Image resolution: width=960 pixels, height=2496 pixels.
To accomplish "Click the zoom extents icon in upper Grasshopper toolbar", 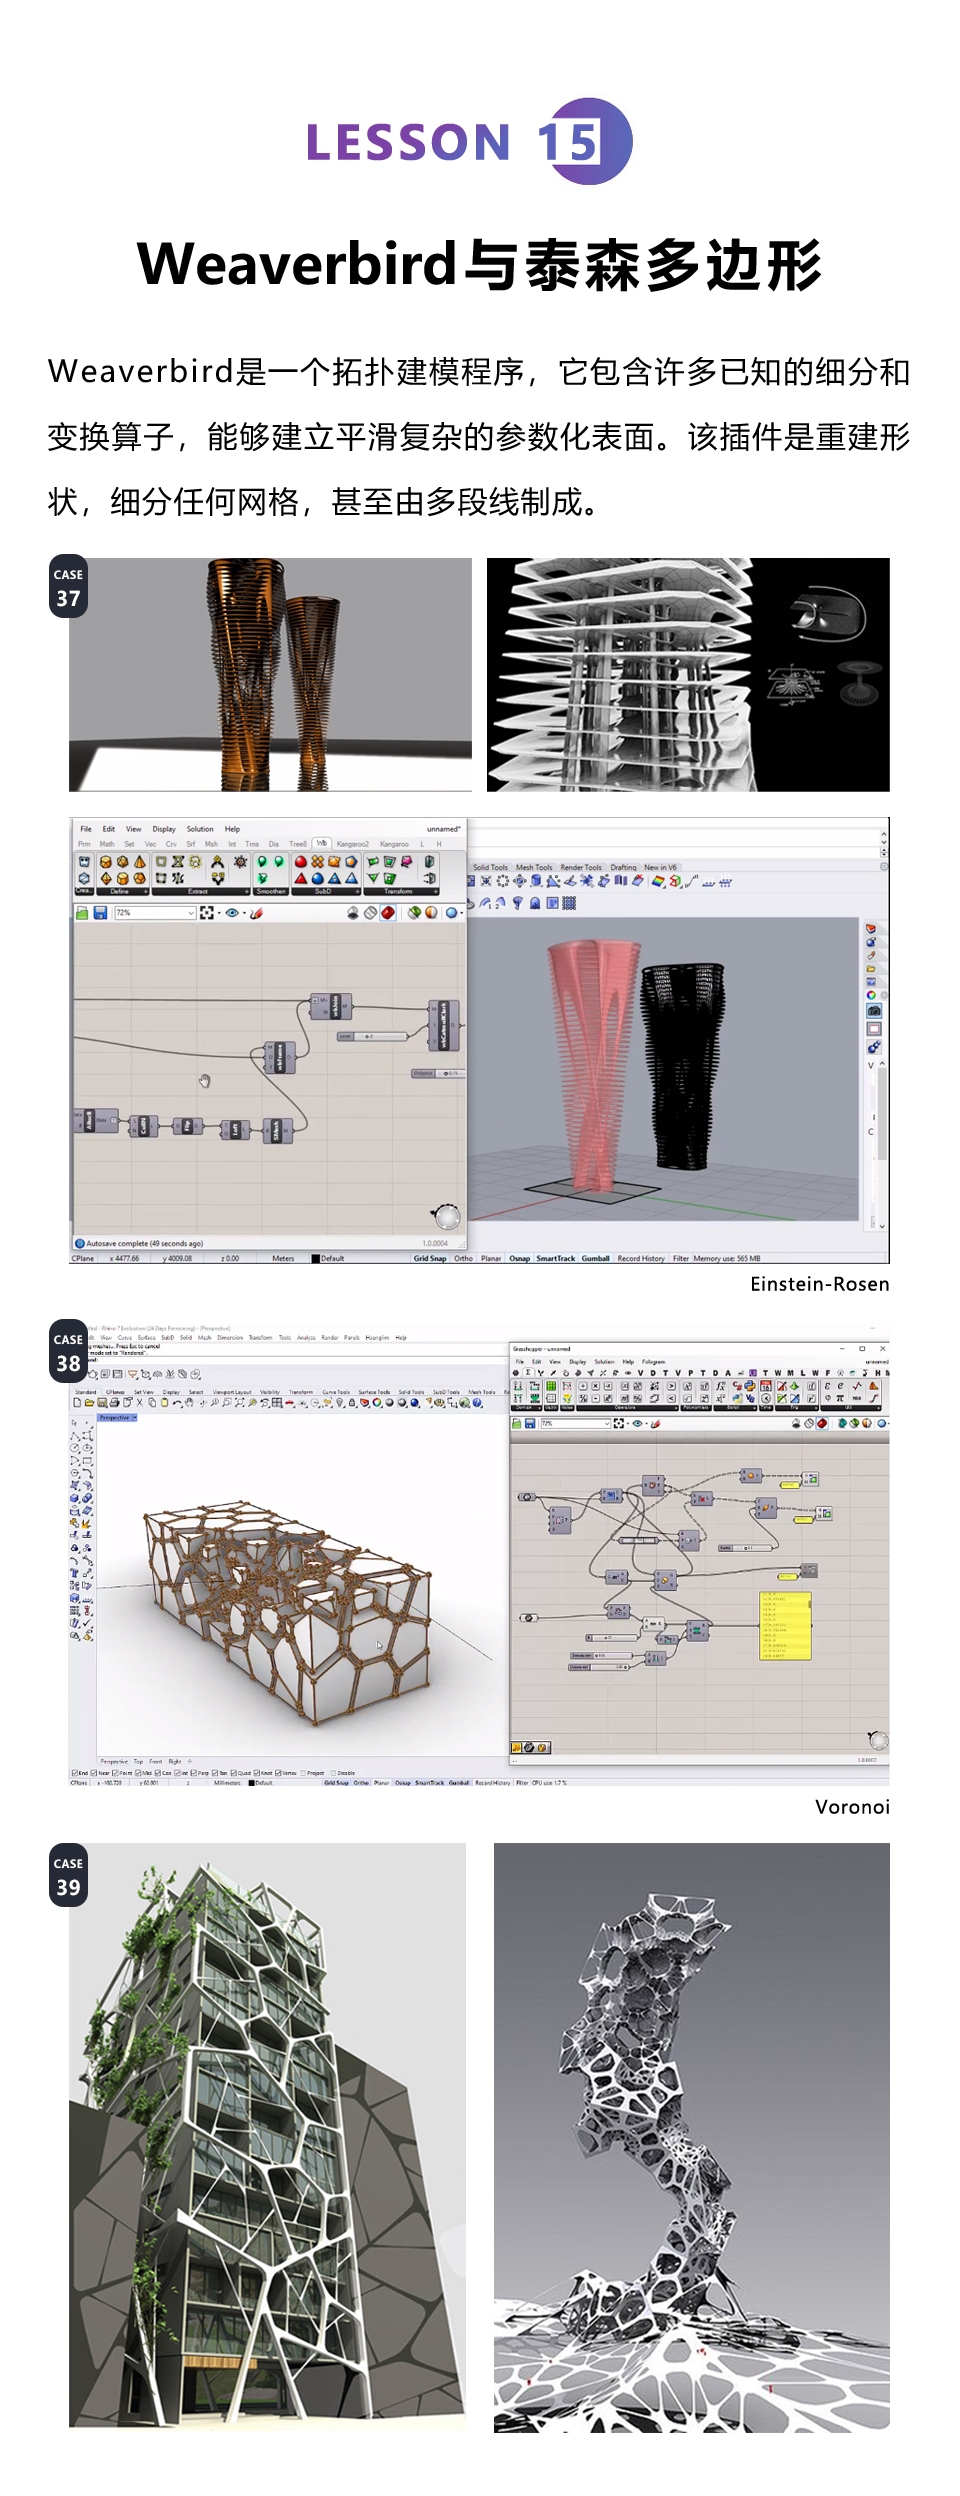I will (x=207, y=913).
